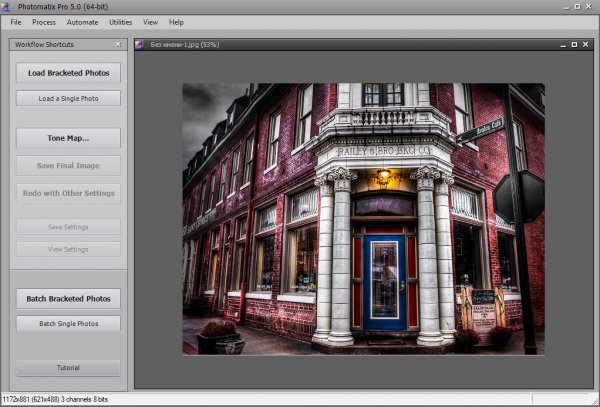Viewport: 600px width, 407px height.
Task: Open the Automate menu
Action: (x=82, y=22)
